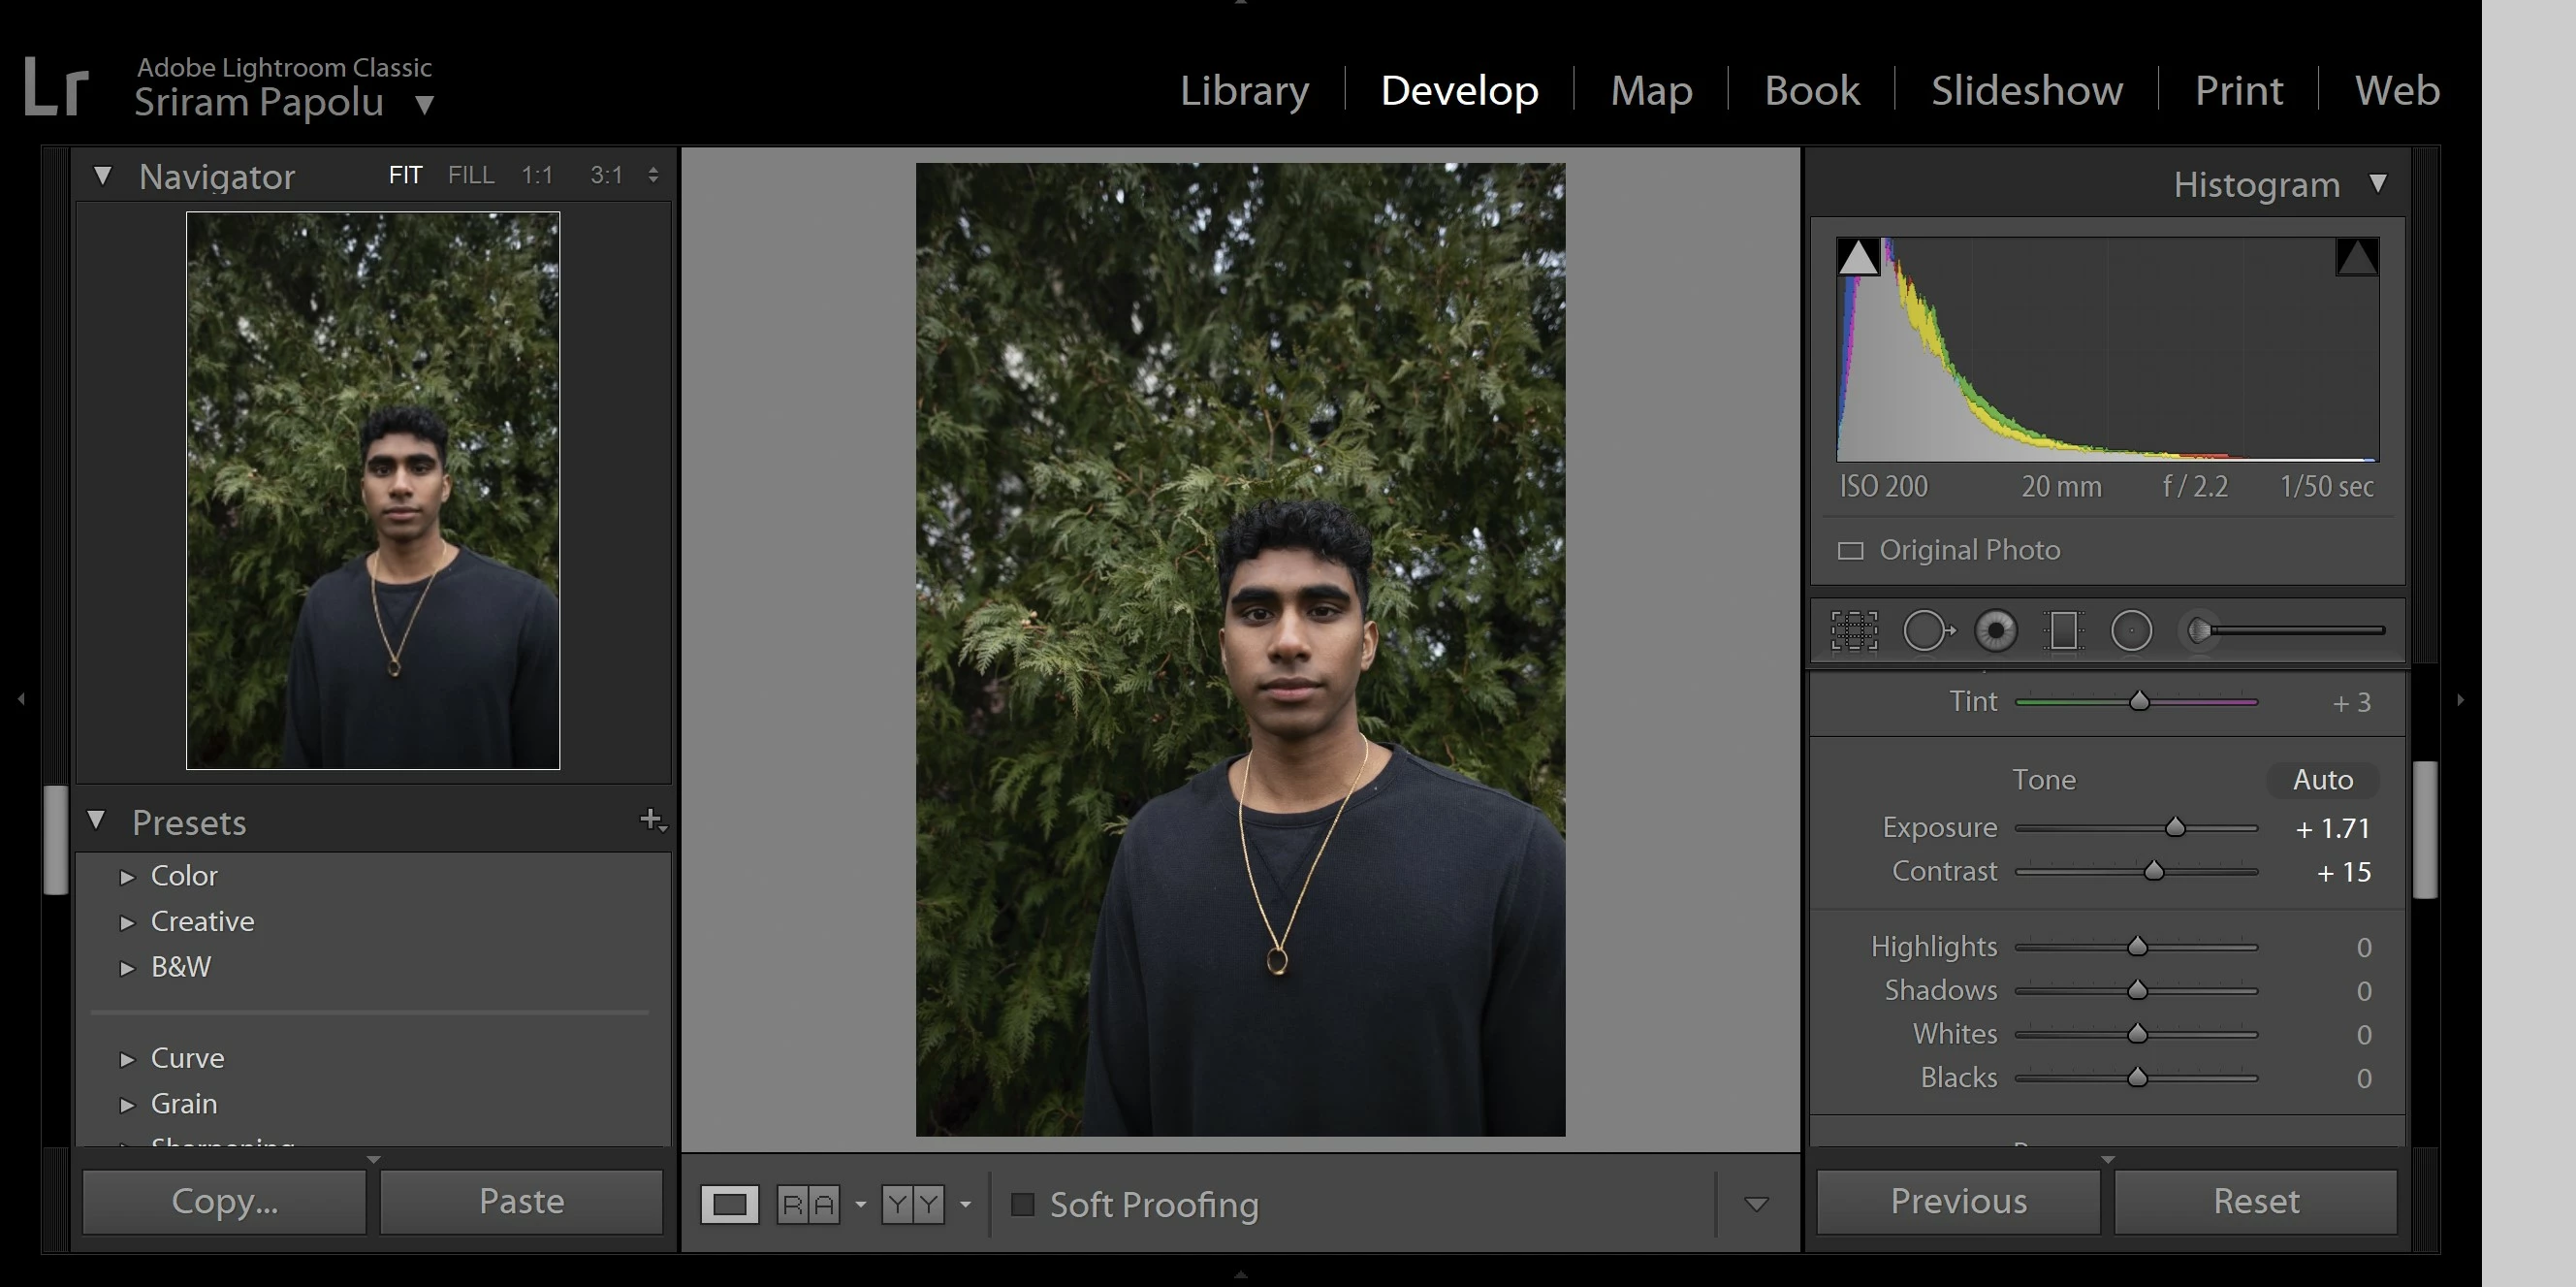Screen dimensions: 2576x1287
Task: Adjust the Exposure slider handle
Action: (2174, 828)
